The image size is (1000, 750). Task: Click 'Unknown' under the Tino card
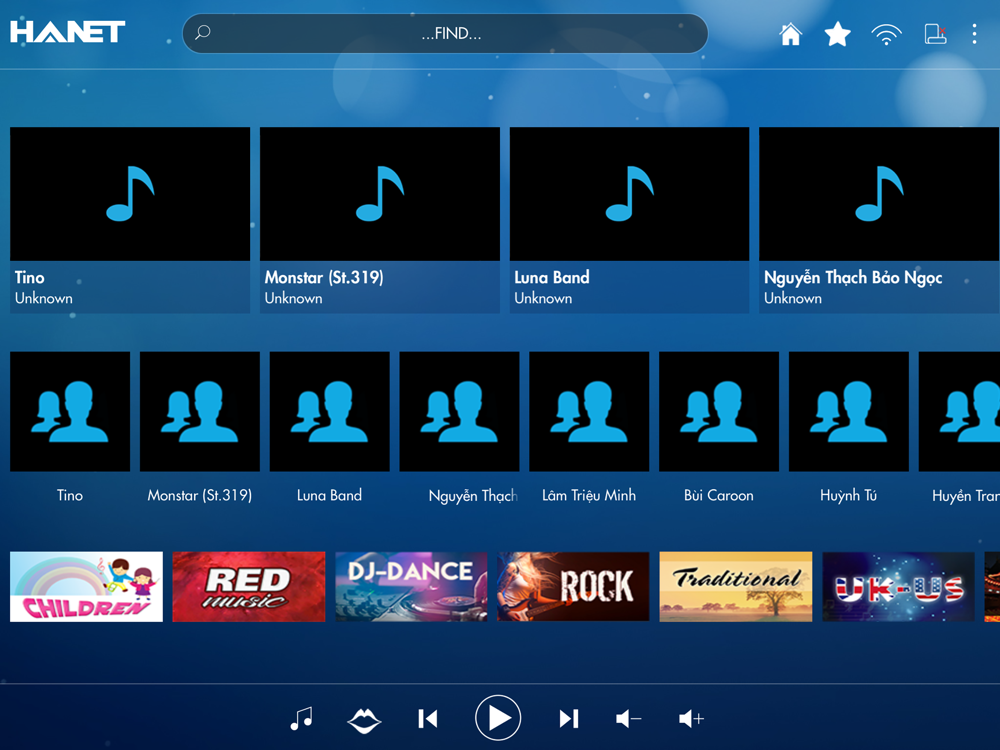click(x=43, y=298)
